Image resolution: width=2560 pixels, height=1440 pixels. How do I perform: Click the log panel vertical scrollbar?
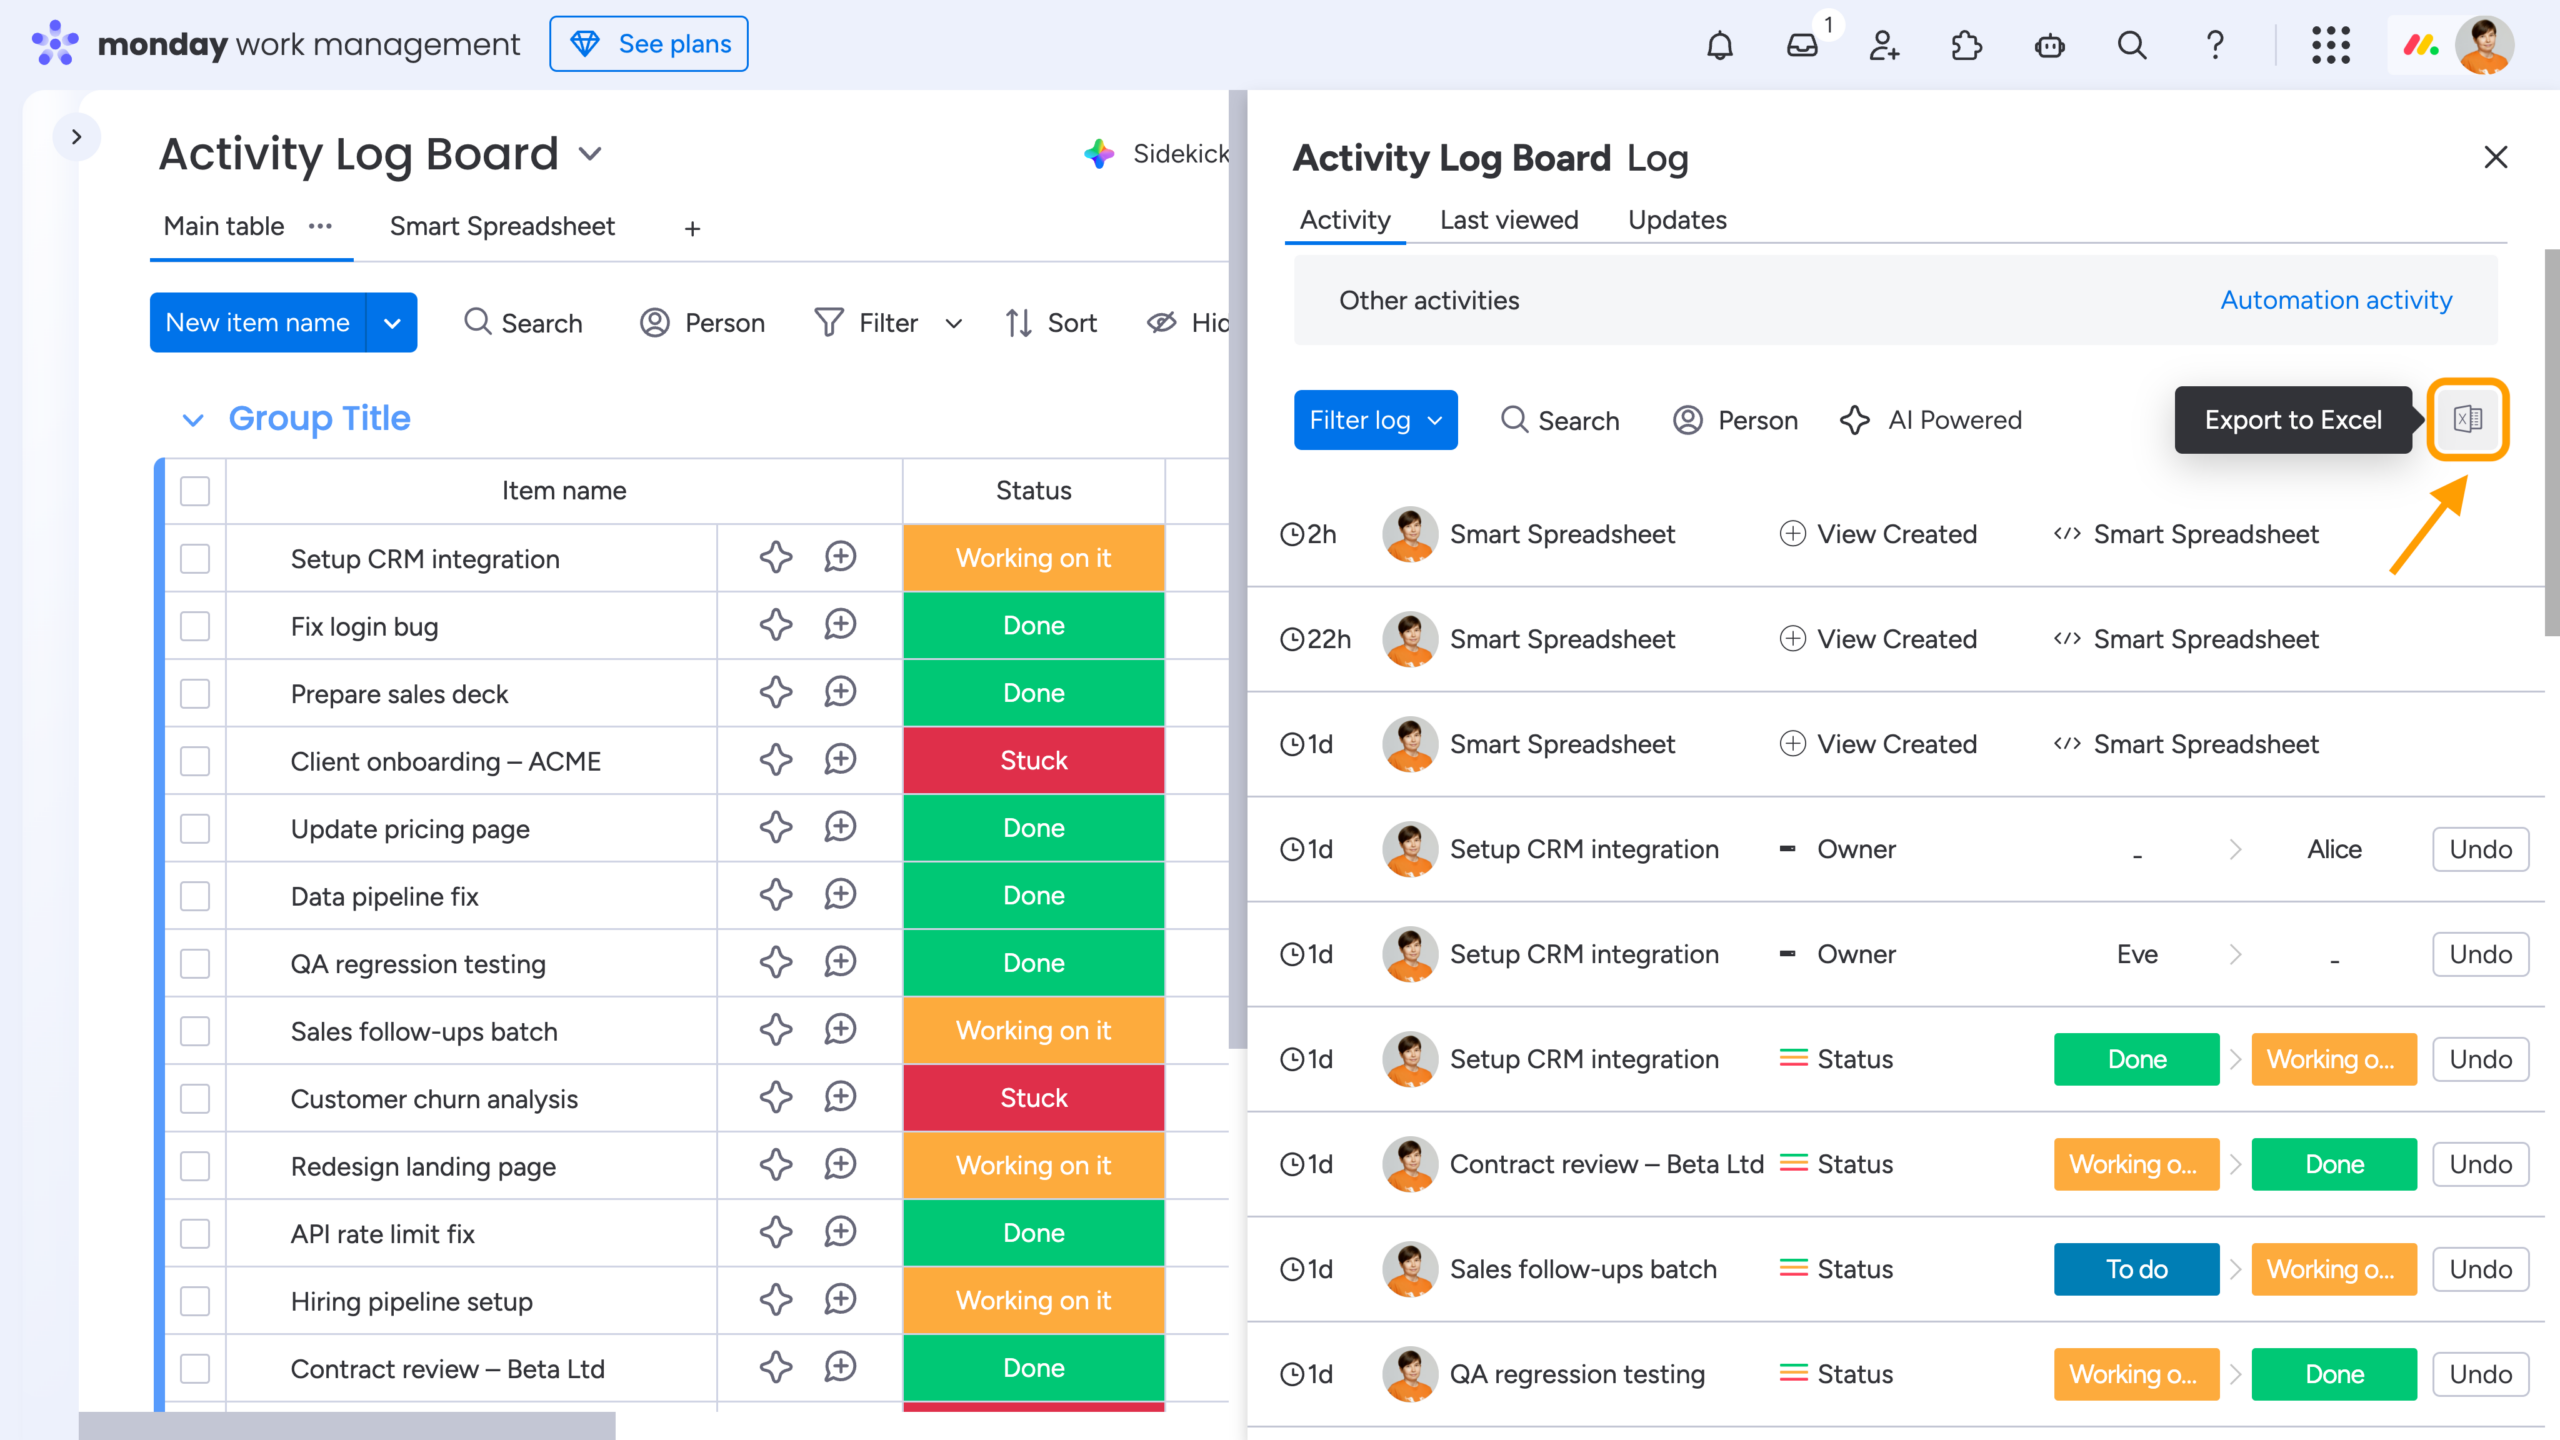[2552, 442]
